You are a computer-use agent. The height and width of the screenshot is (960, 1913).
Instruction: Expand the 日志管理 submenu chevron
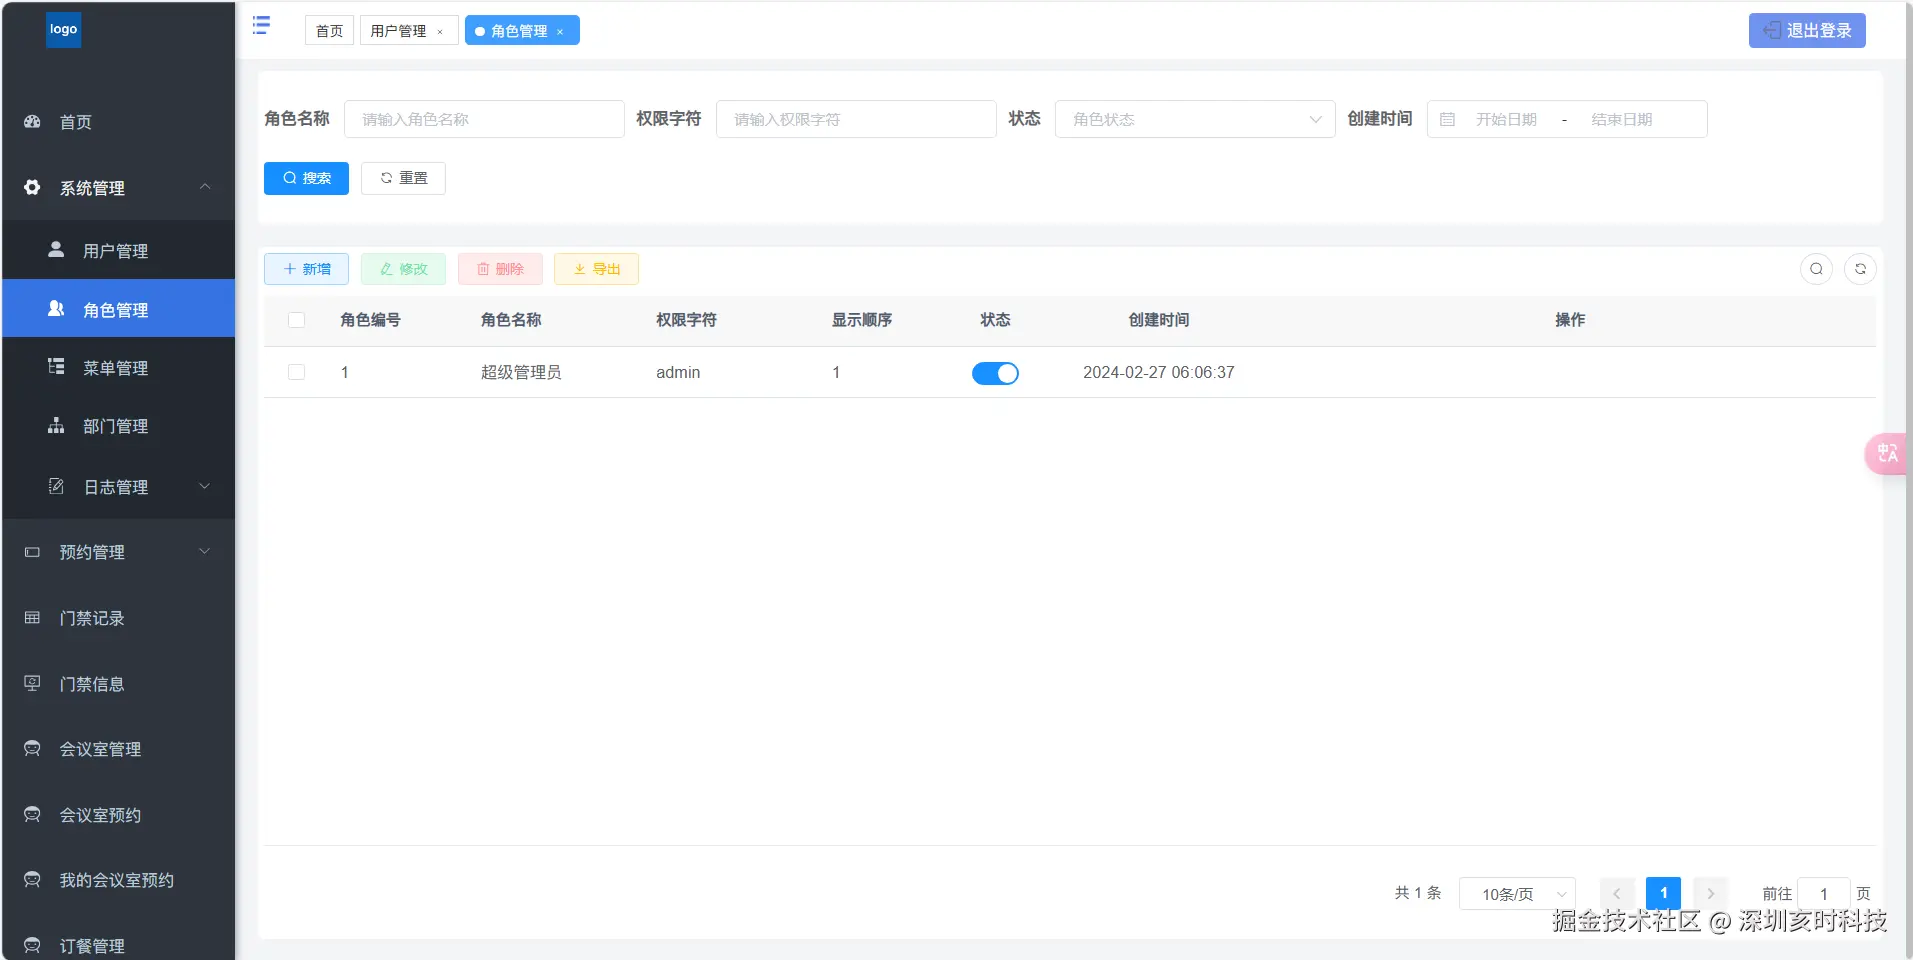[205, 486]
